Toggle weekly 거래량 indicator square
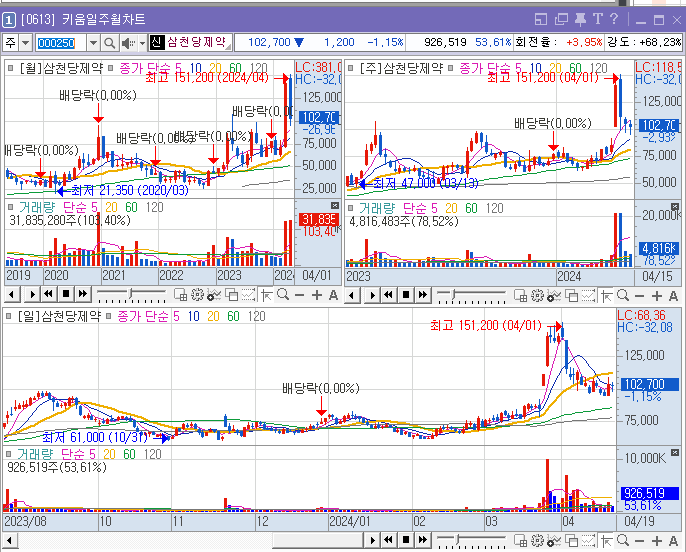The height and width of the screenshot is (552, 686). 351,208
